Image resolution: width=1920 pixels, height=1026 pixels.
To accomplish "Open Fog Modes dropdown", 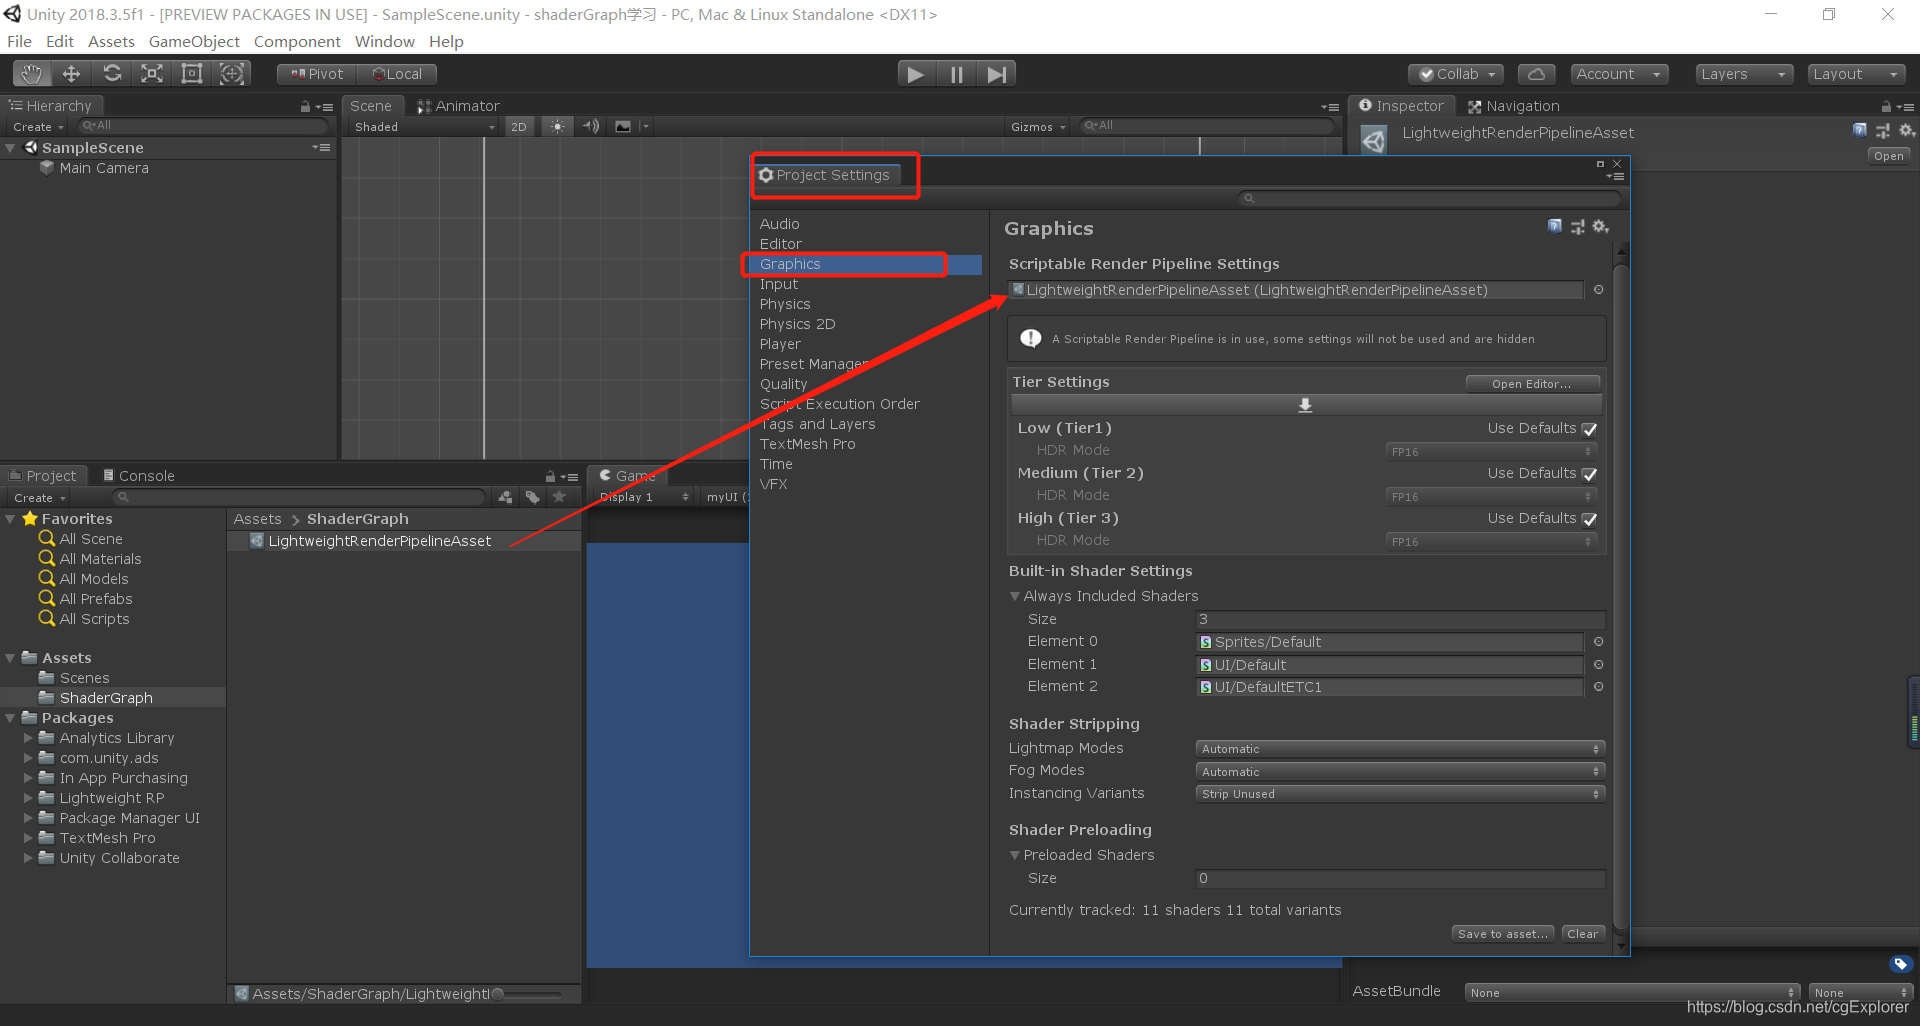I will point(1400,772).
